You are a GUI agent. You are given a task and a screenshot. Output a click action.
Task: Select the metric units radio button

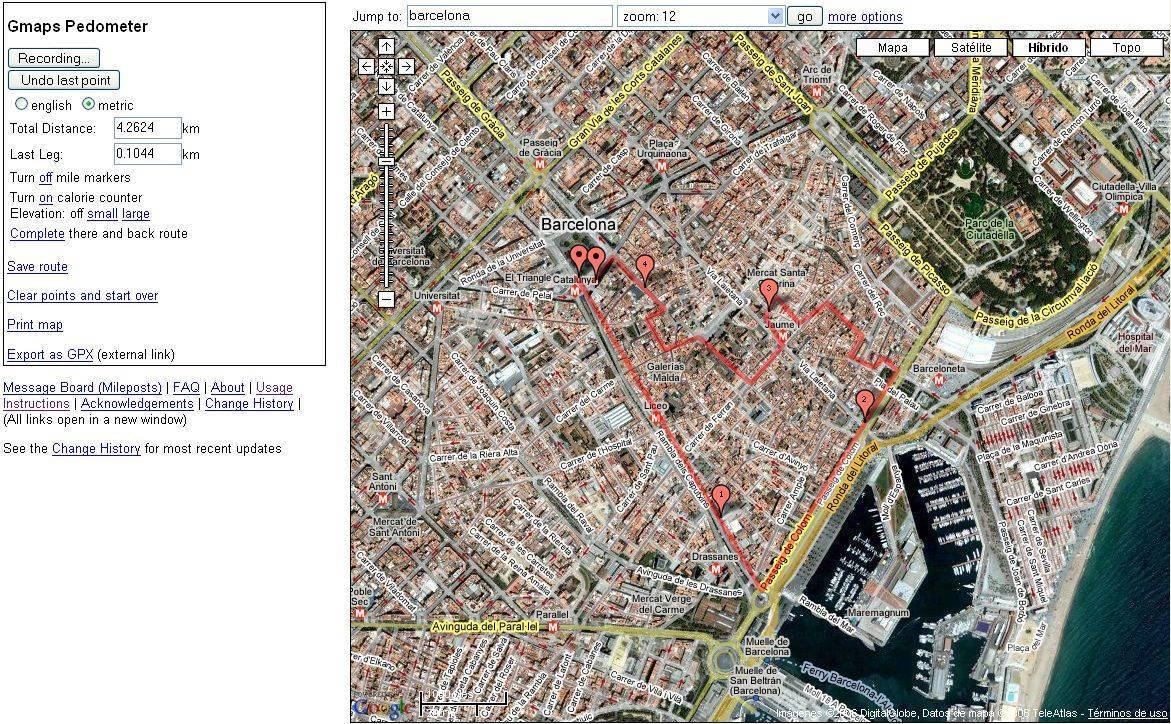(x=88, y=105)
